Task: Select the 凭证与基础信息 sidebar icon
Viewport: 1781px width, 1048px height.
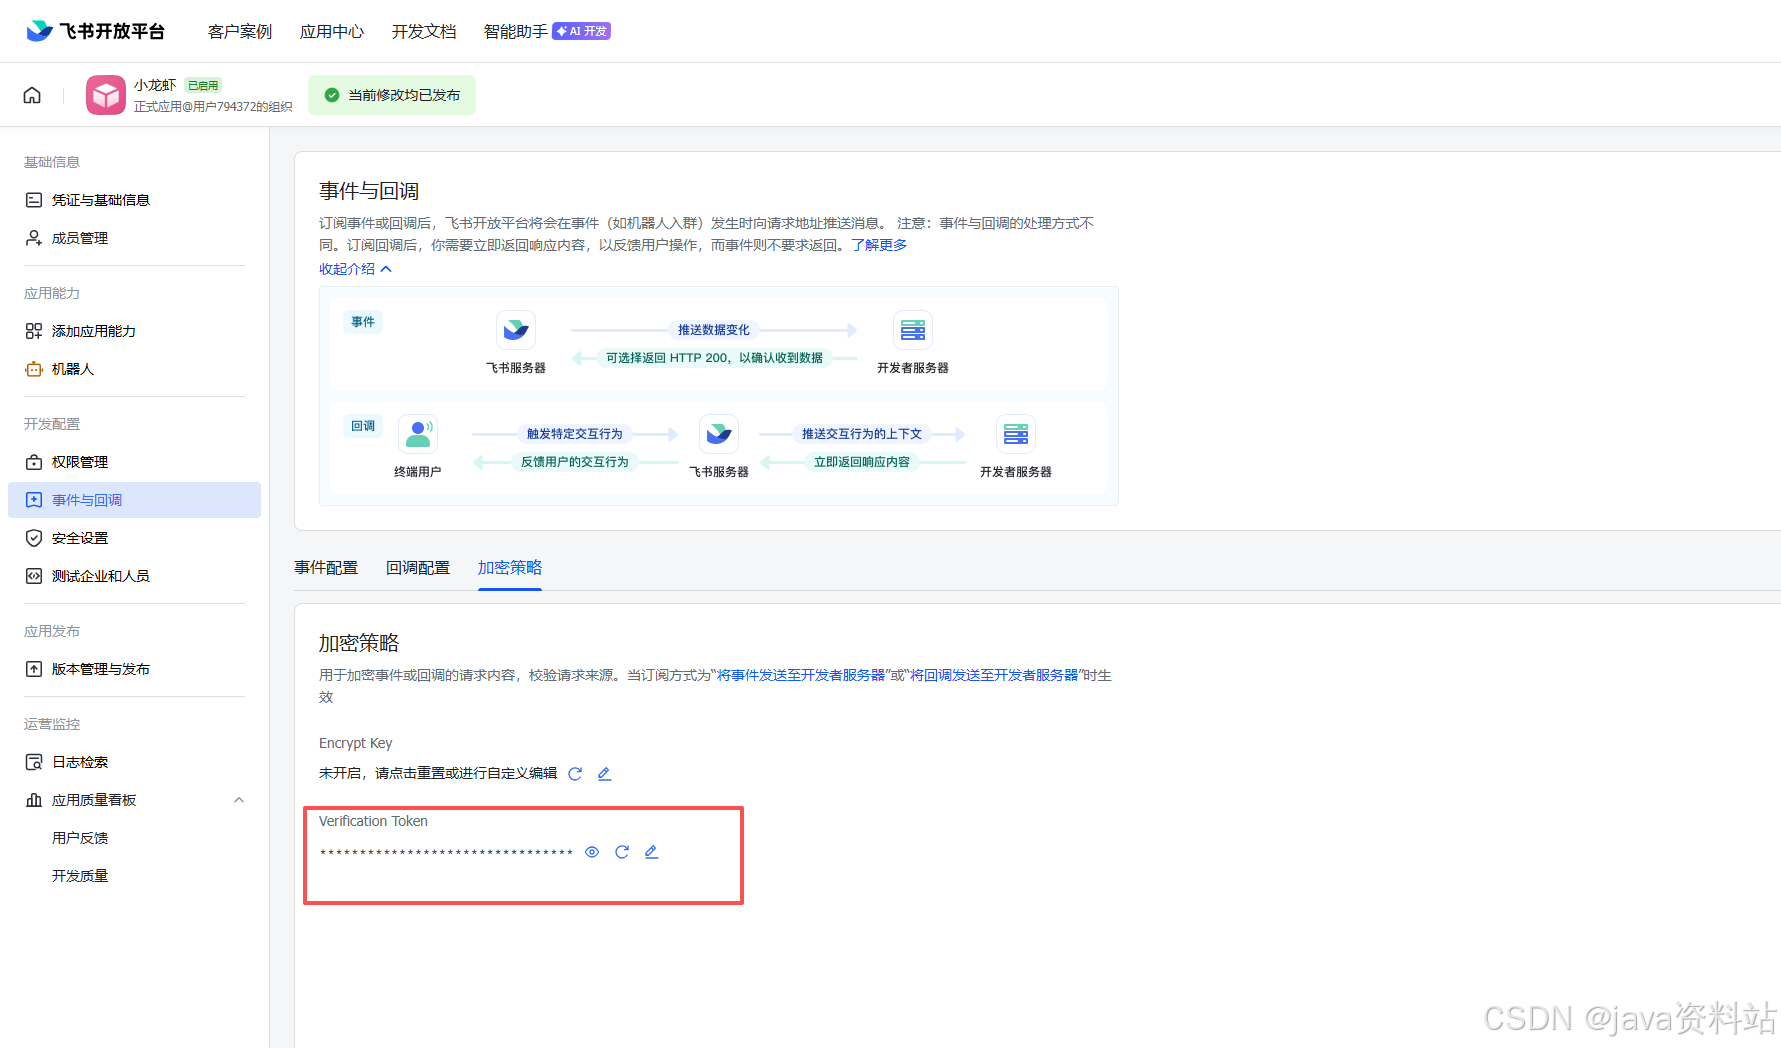Action: coord(33,199)
